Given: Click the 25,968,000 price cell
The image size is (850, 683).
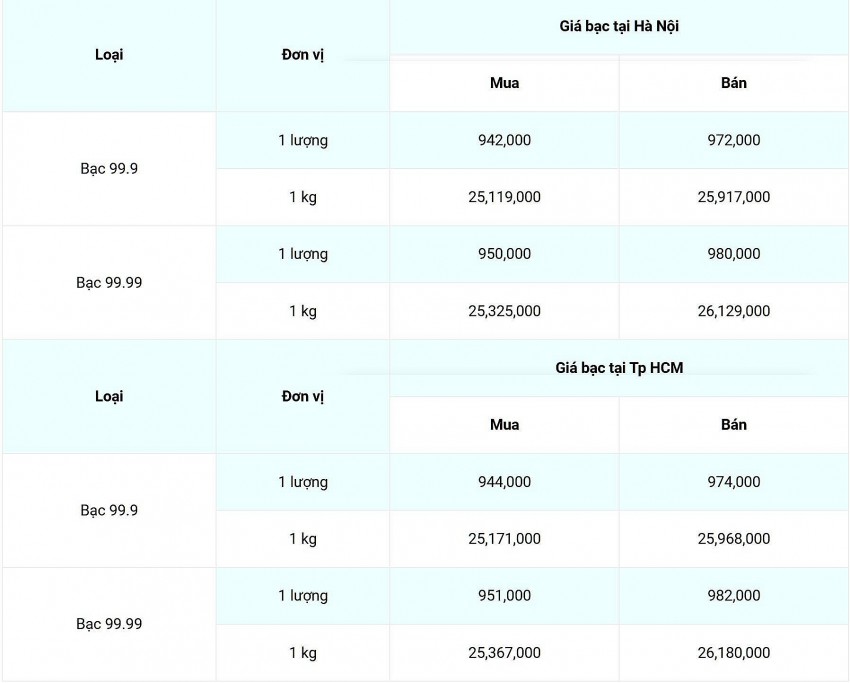Looking at the screenshot, I should (733, 539).
